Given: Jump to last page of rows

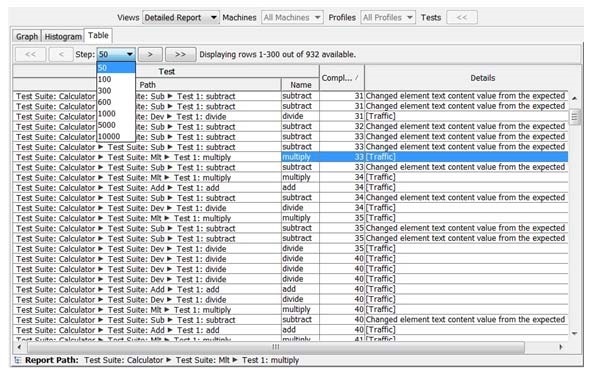Looking at the screenshot, I should click(x=180, y=54).
